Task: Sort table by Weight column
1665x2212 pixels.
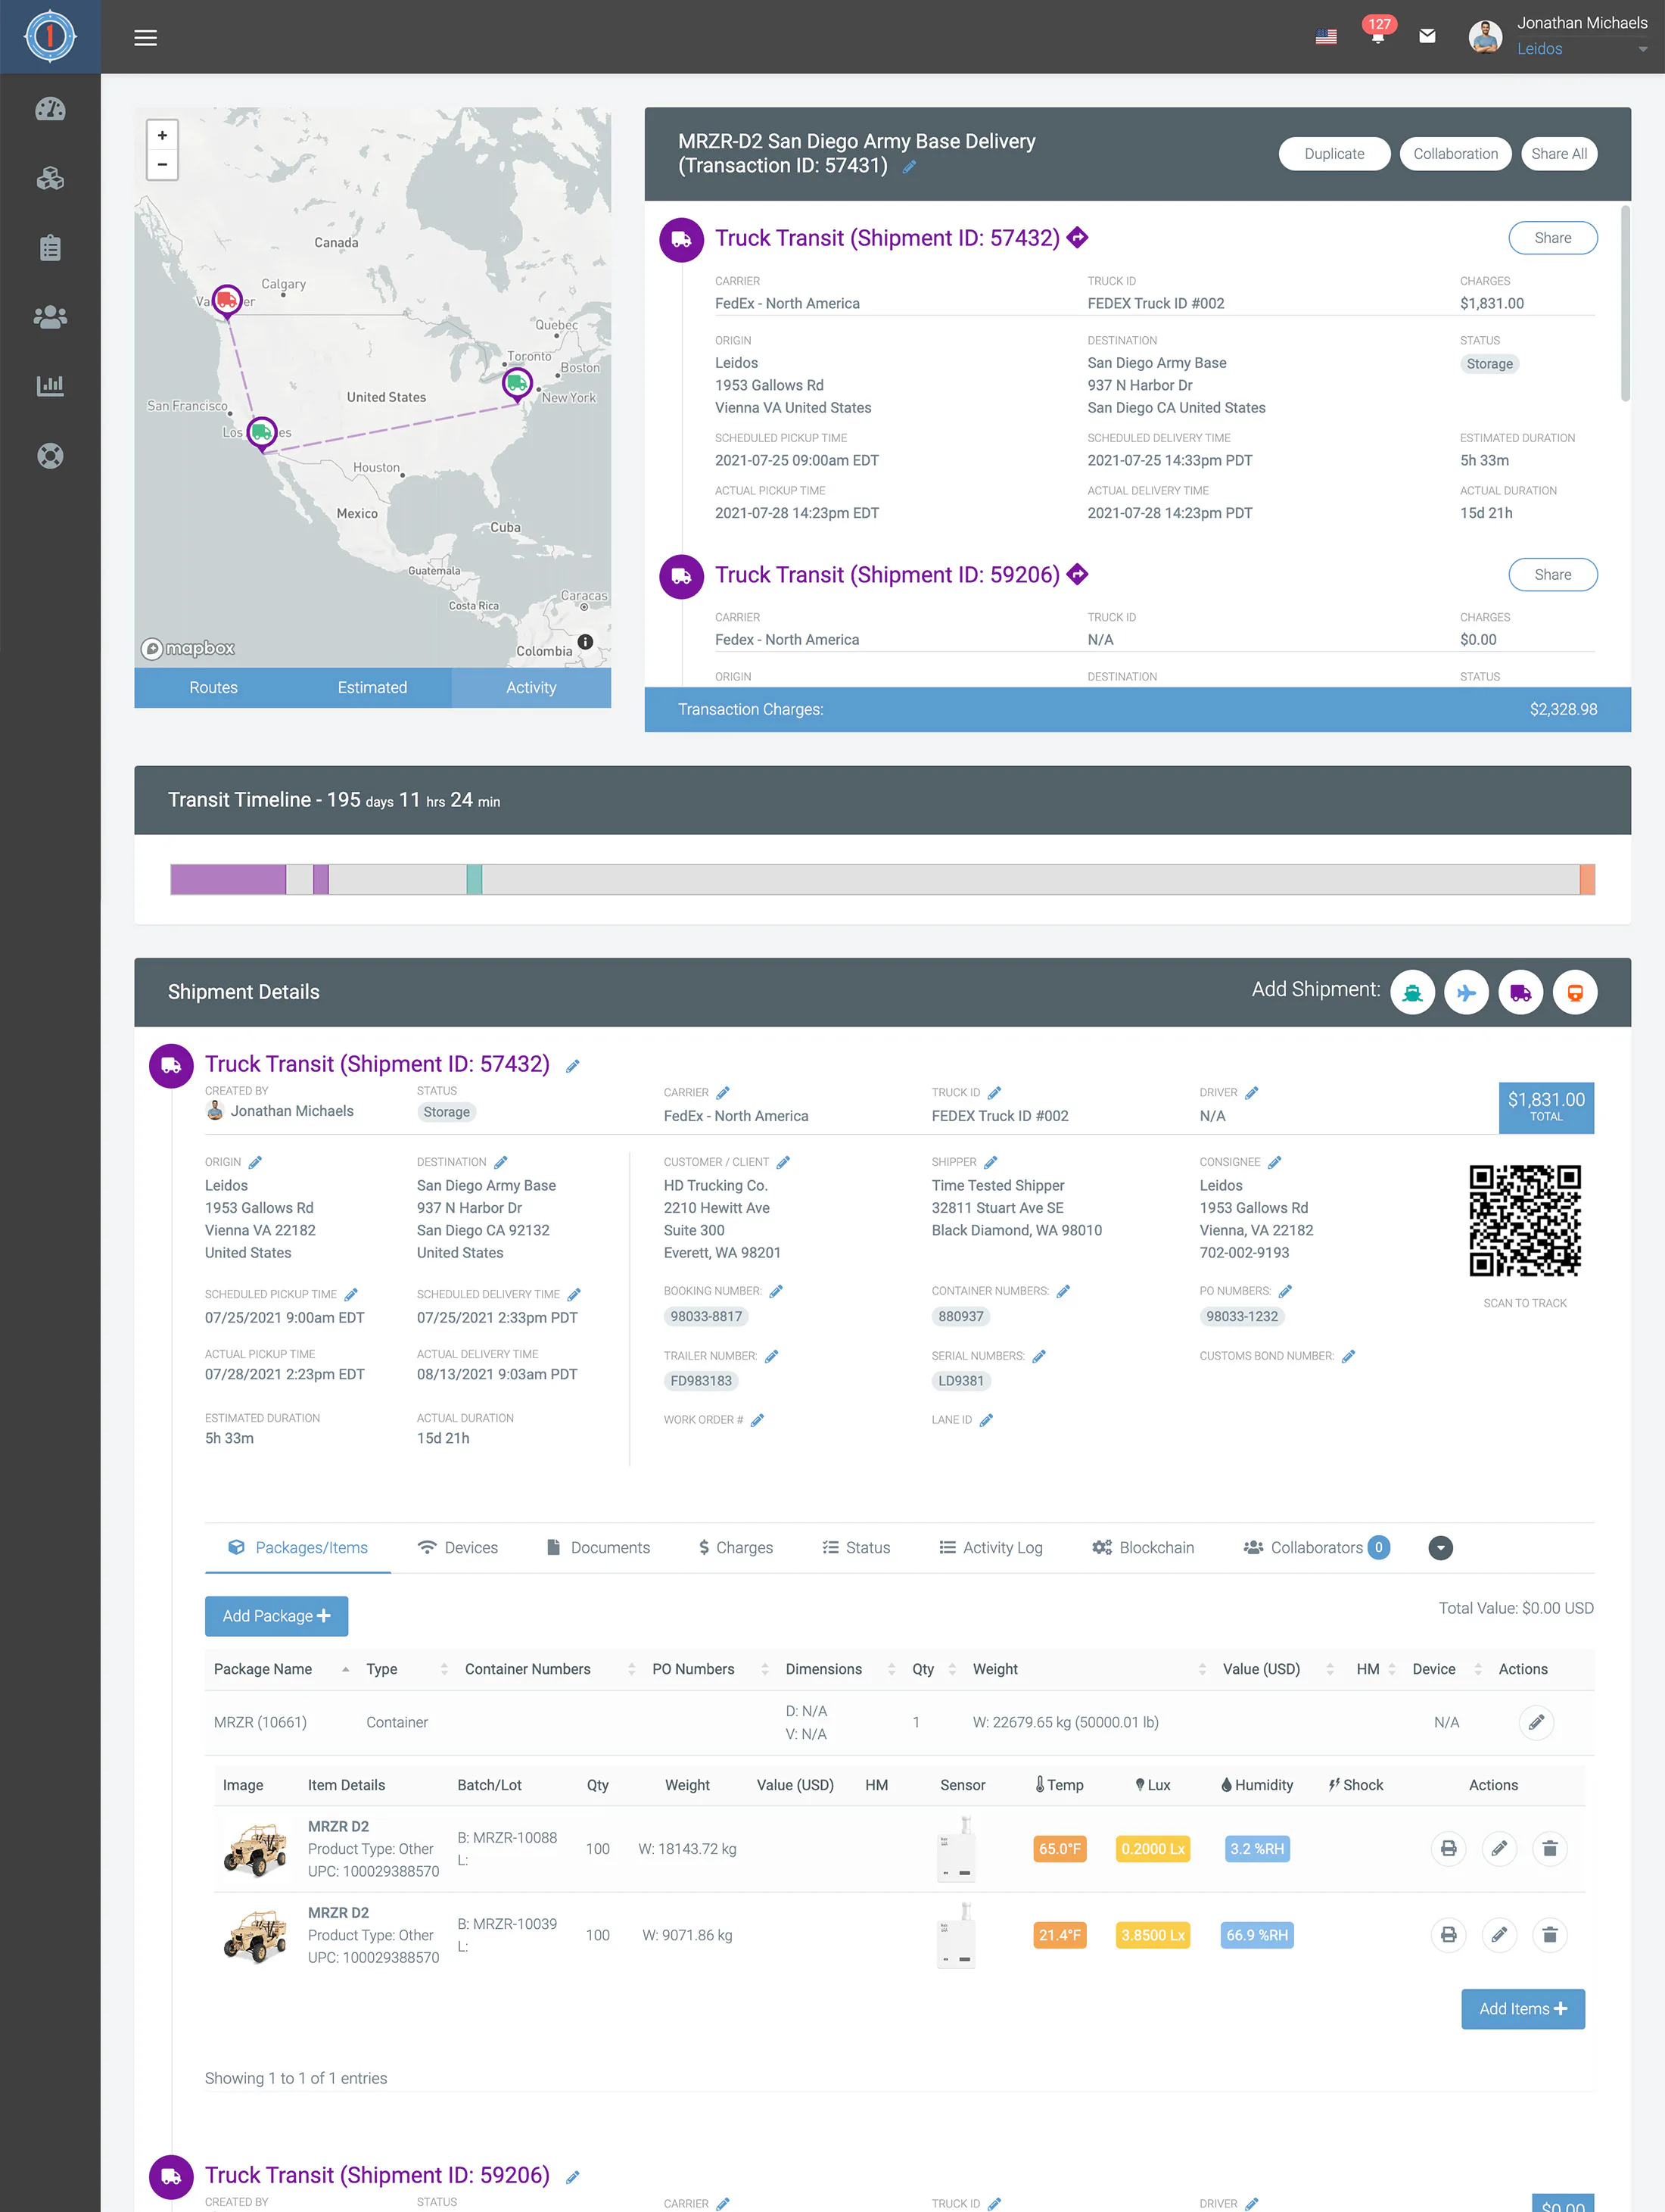Action: pyautogui.click(x=1090, y=1669)
